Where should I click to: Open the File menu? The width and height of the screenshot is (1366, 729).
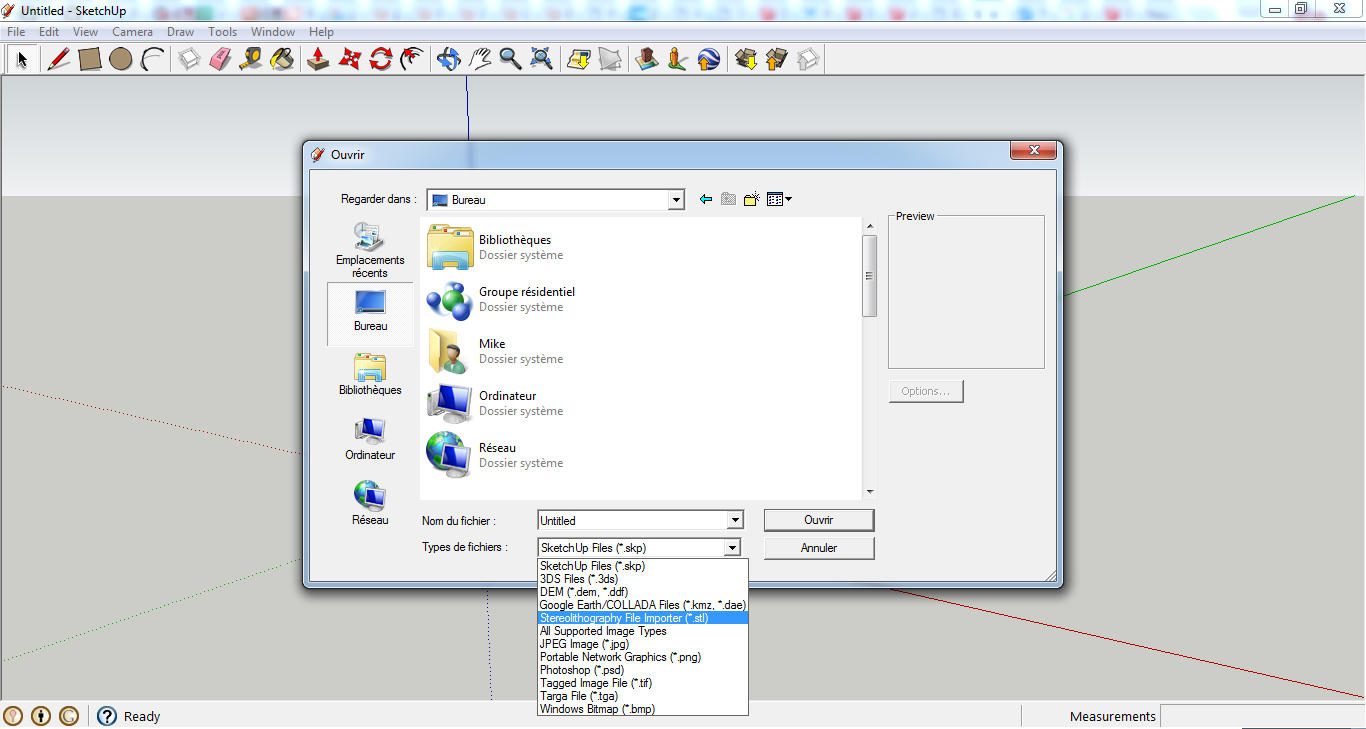pyautogui.click(x=16, y=32)
